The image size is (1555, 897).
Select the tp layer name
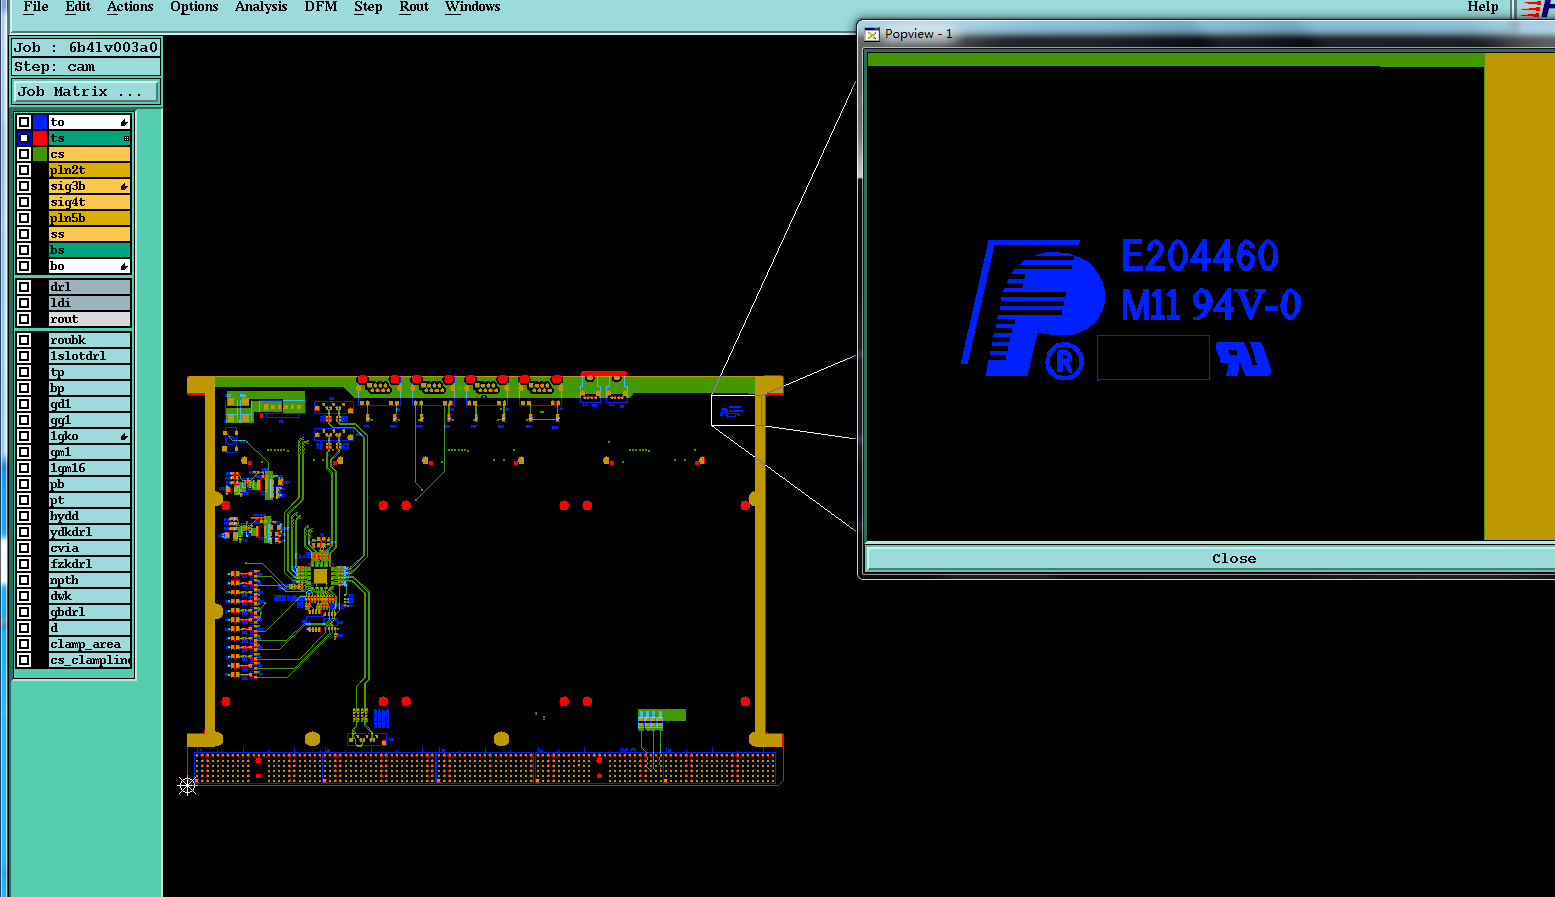click(90, 372)
